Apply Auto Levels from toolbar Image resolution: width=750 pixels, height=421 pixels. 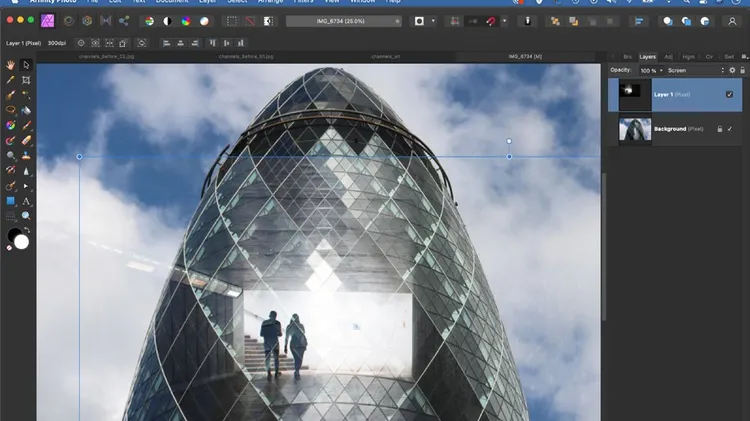150,21
